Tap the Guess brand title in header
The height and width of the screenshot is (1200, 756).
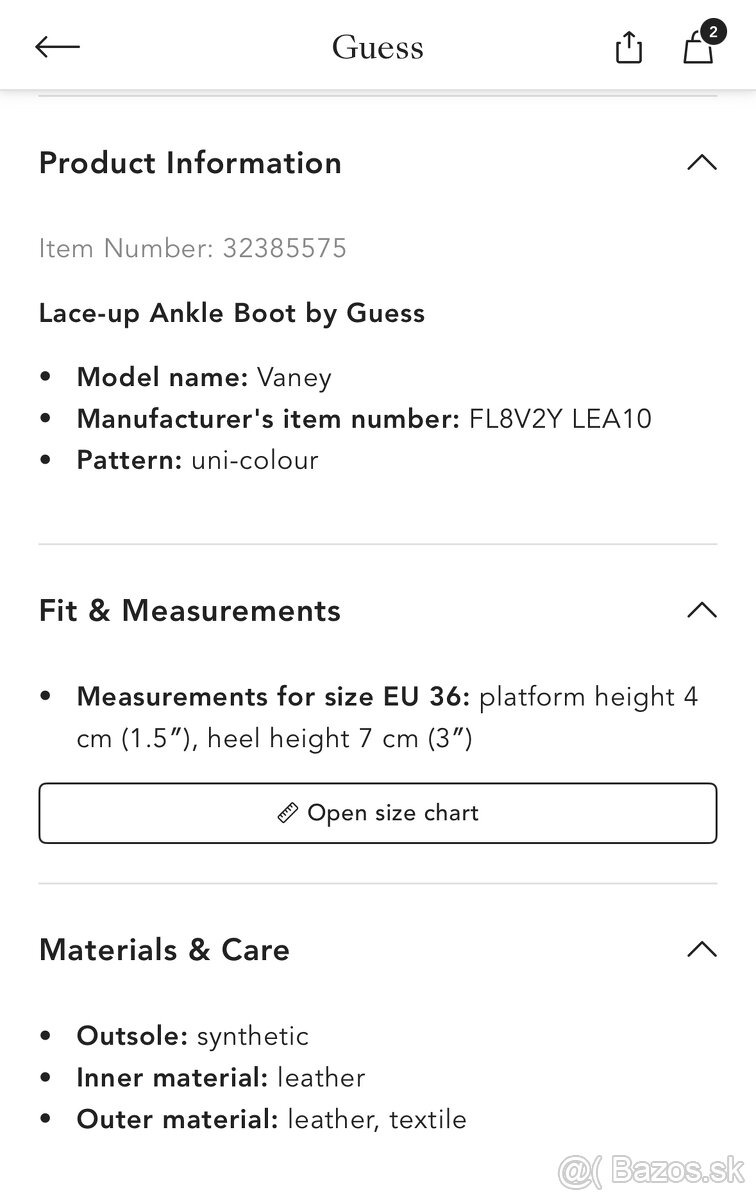(378, 47)
